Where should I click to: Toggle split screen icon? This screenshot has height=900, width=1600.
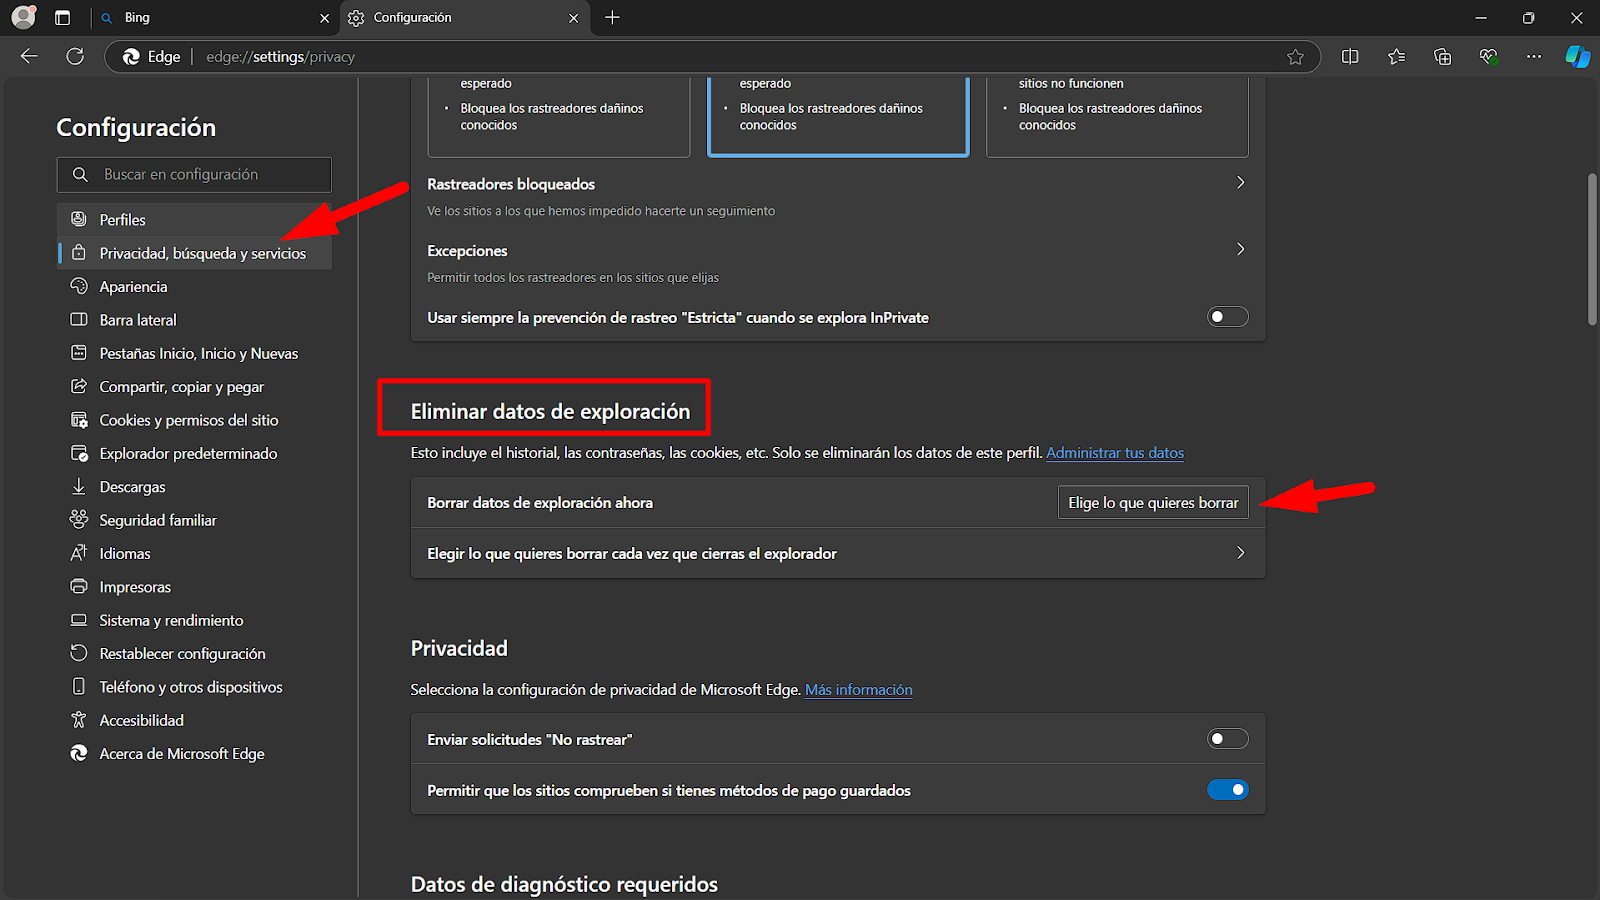click(1350, 57)
